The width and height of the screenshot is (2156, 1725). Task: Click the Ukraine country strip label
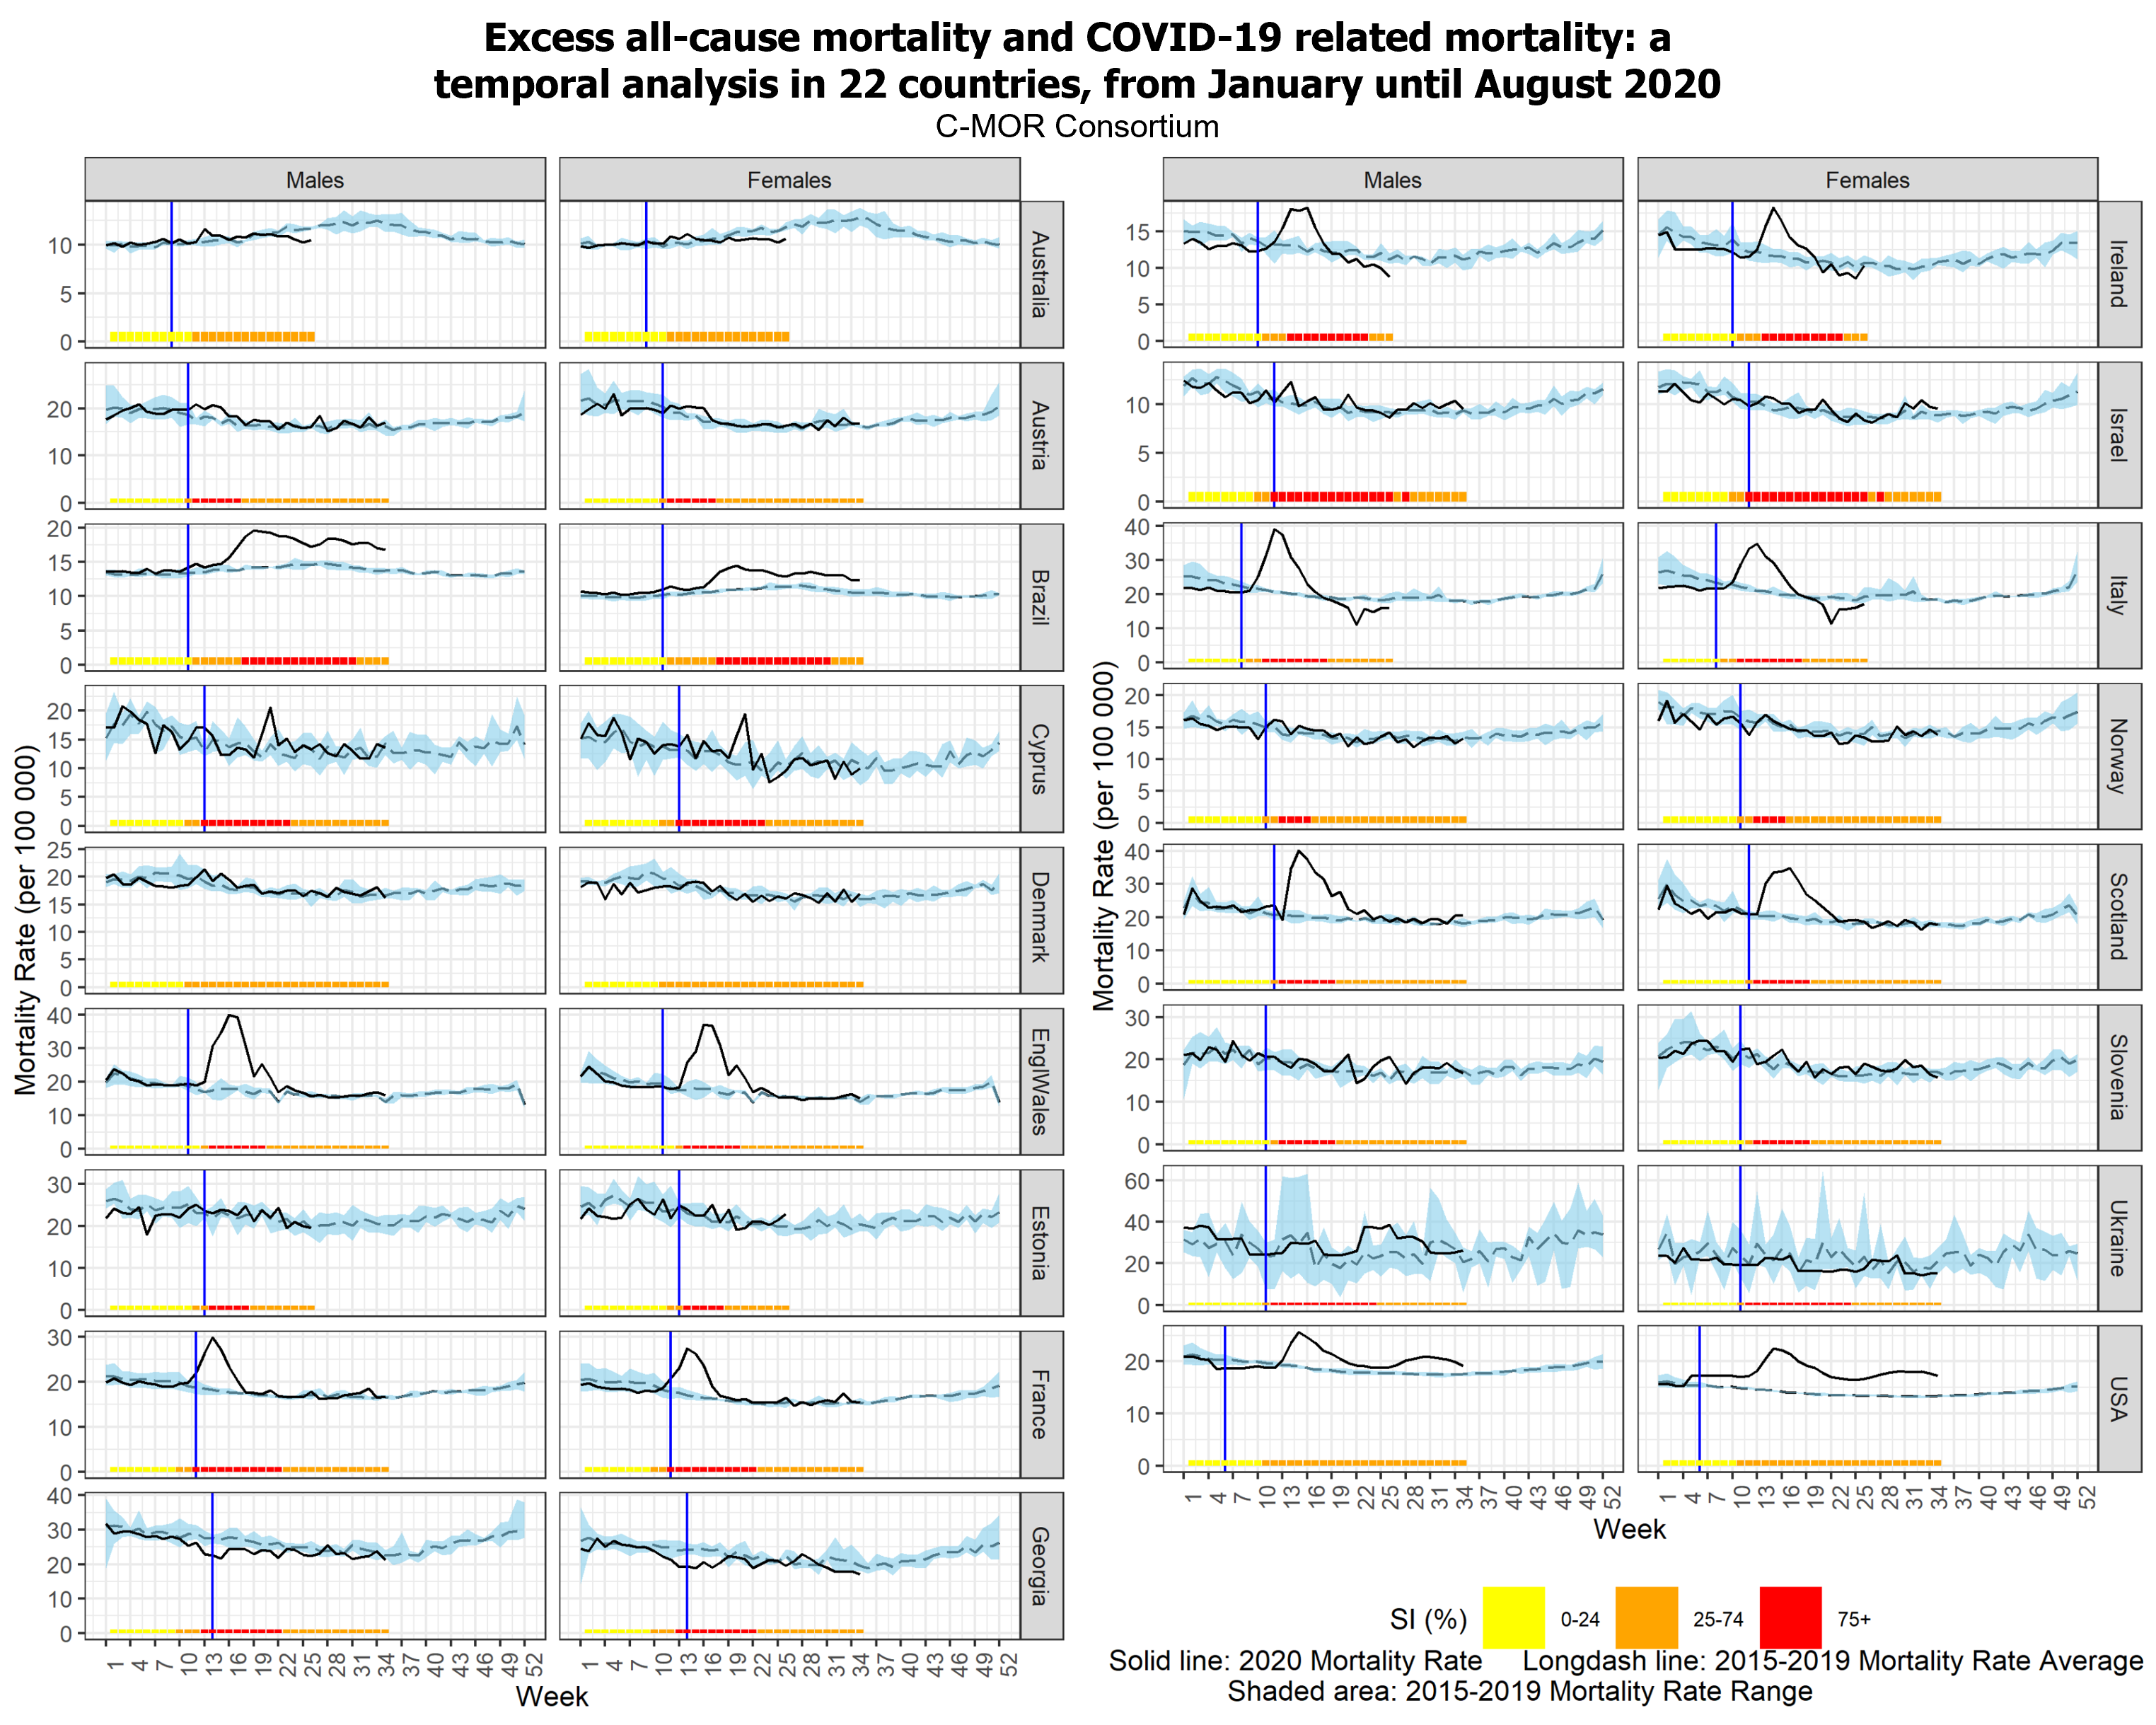point(2118,1238)
